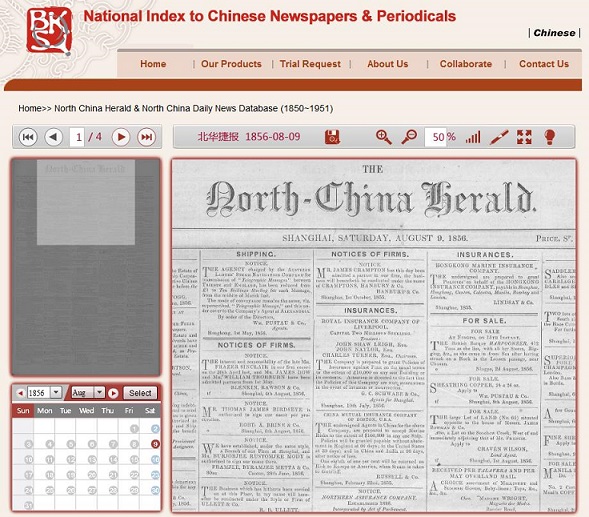
Task: Open the North China Herald database breadcrumb
Action: [x=193, y=108]
